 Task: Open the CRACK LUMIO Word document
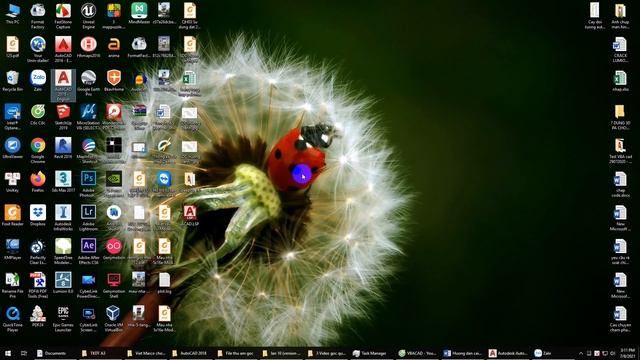click(620, 49)
